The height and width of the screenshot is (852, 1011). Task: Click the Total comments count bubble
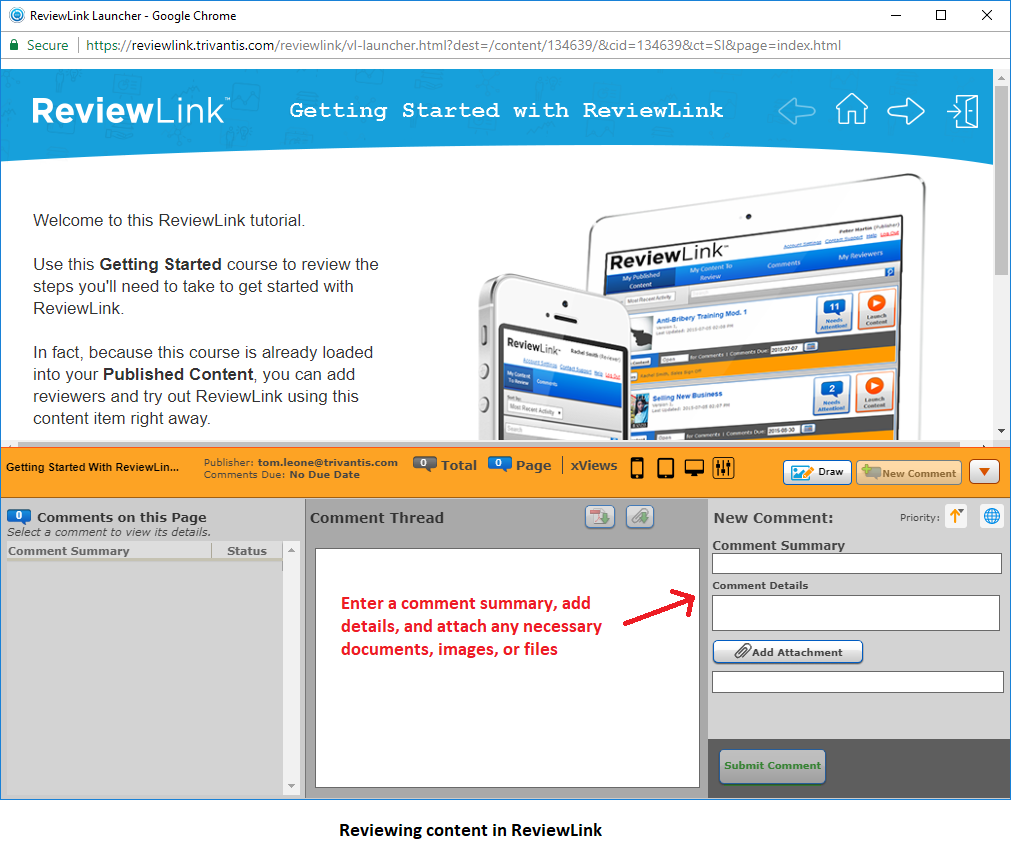pyautogui.click(x=424, y=464)
